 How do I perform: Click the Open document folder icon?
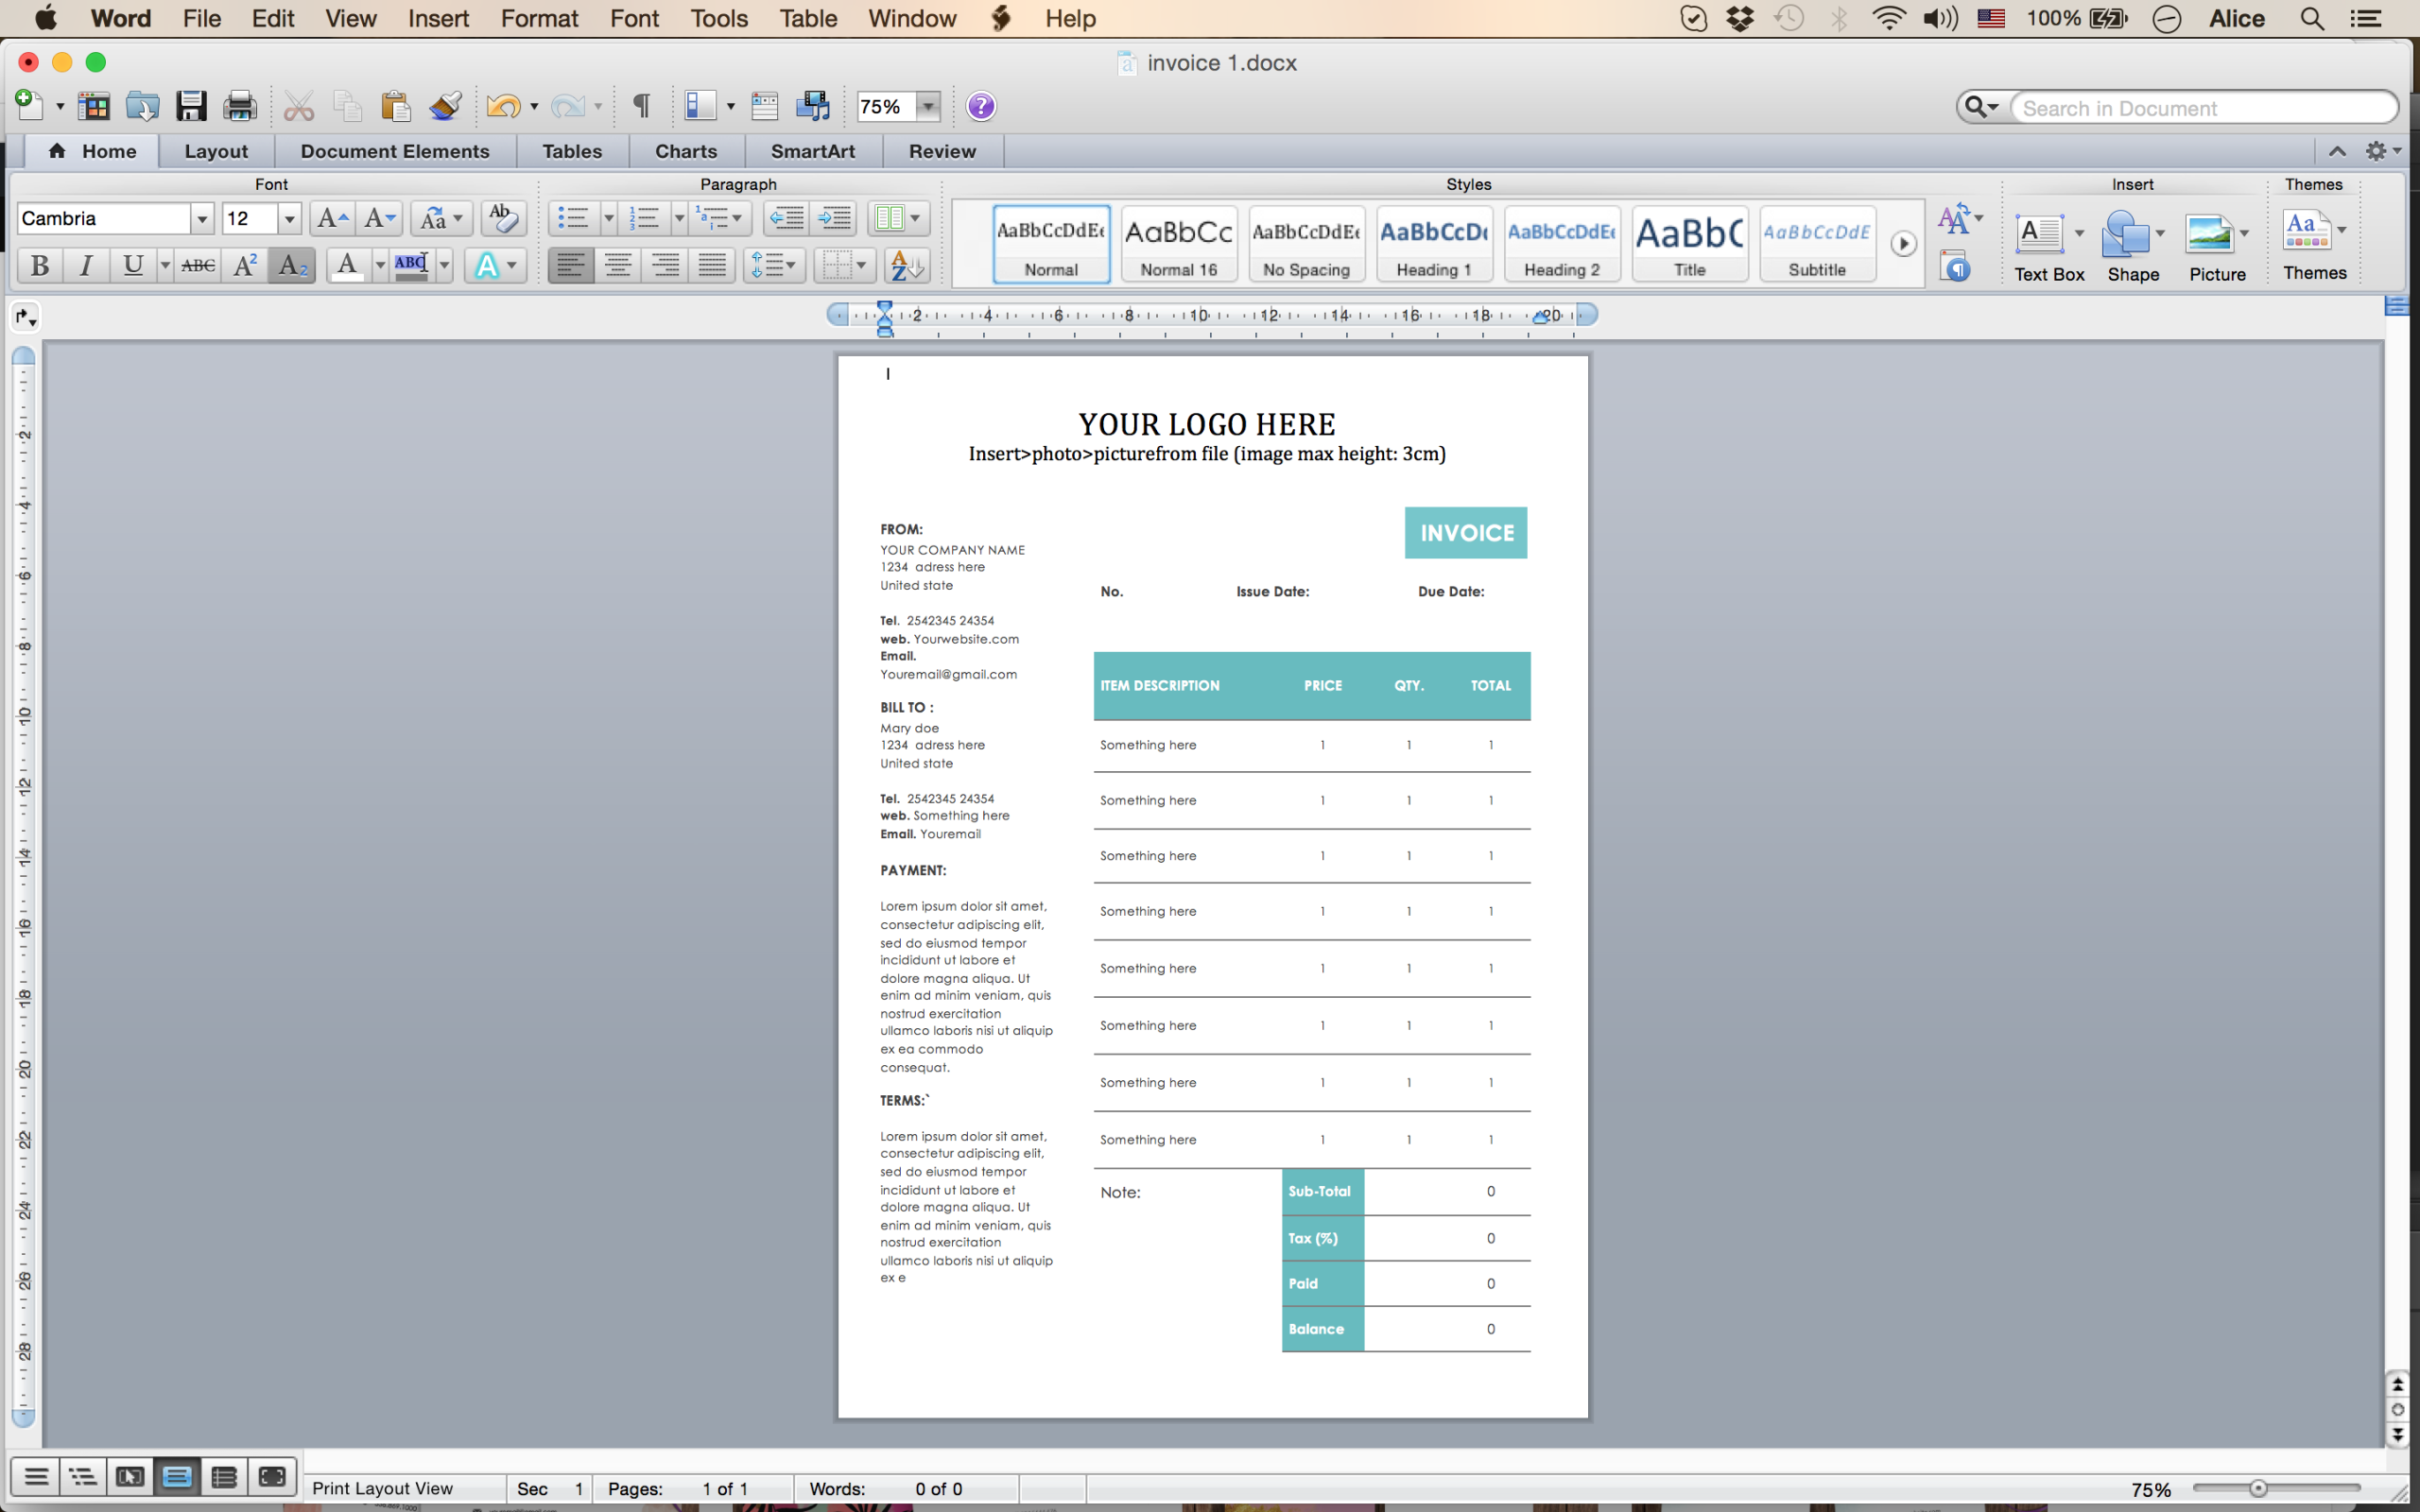coord(142,106)
